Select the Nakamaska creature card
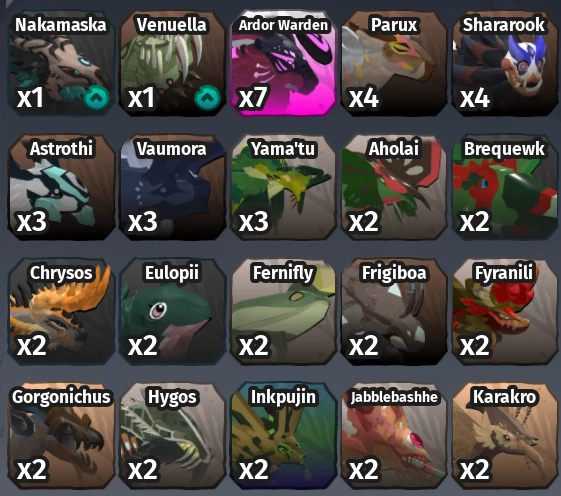This screenshot has height=496, width=561. (61, 63)
